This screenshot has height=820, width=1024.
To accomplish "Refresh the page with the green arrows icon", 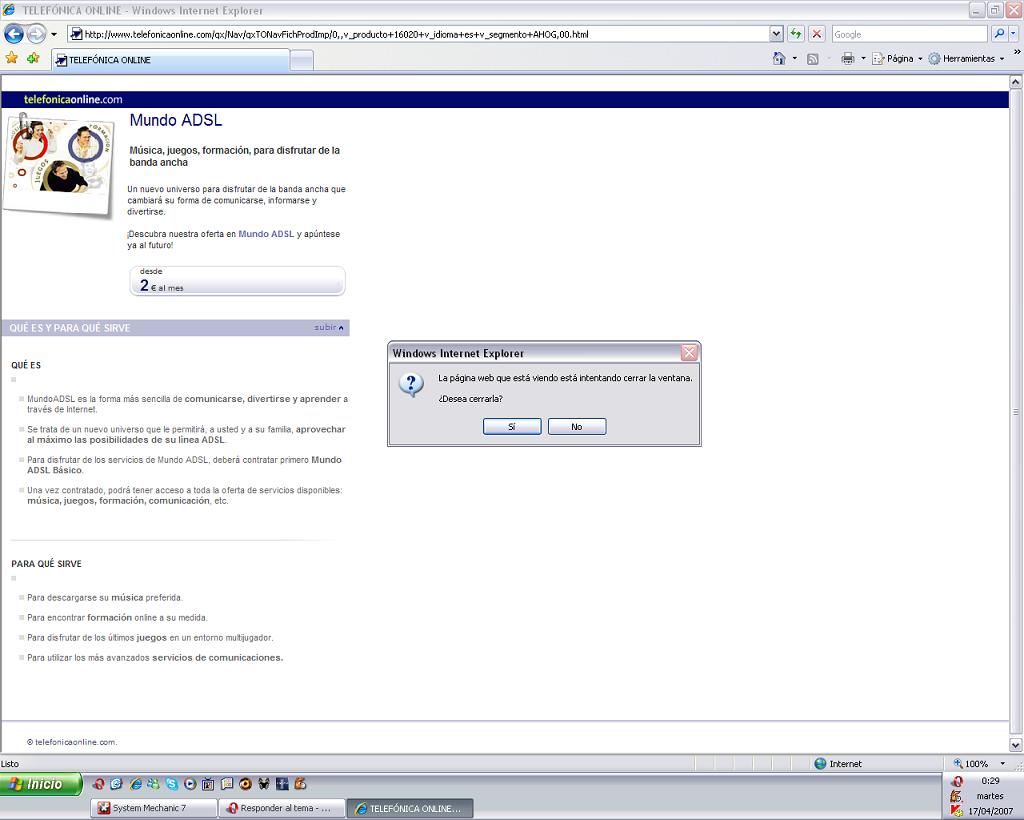I will (795, 34).
